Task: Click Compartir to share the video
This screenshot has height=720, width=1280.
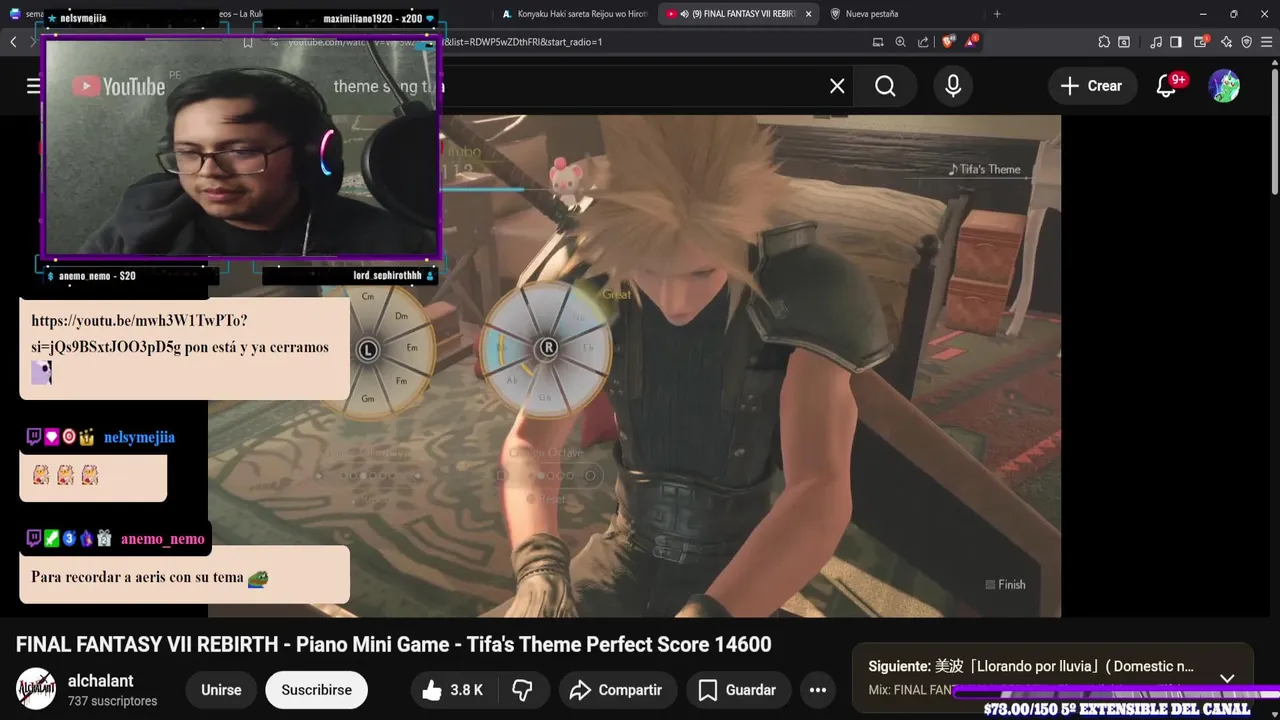Action: [x=616, y=690]
